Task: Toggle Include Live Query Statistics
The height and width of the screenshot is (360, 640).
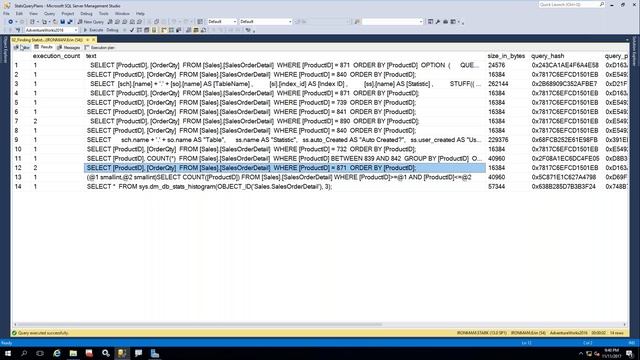Action: [171, 30]
